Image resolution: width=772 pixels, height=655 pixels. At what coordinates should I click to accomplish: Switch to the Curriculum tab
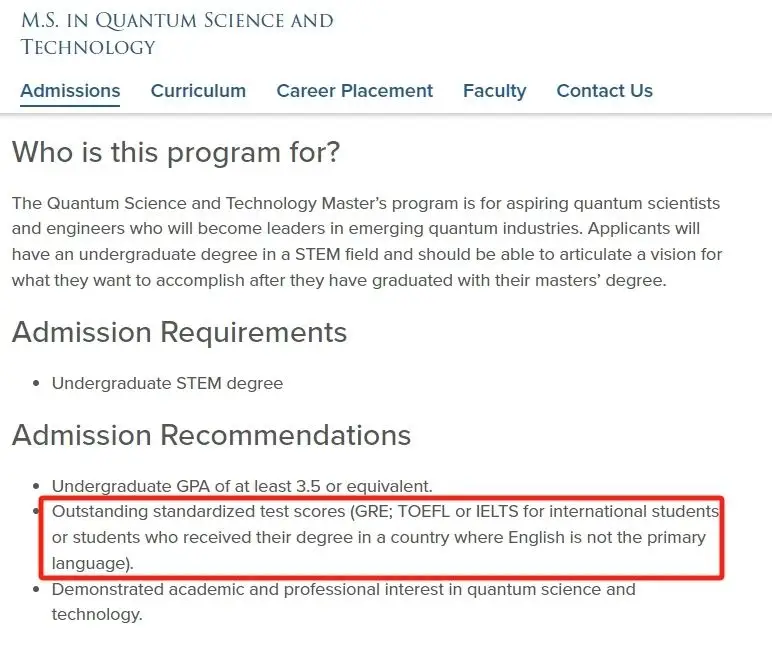pos(198,91)
